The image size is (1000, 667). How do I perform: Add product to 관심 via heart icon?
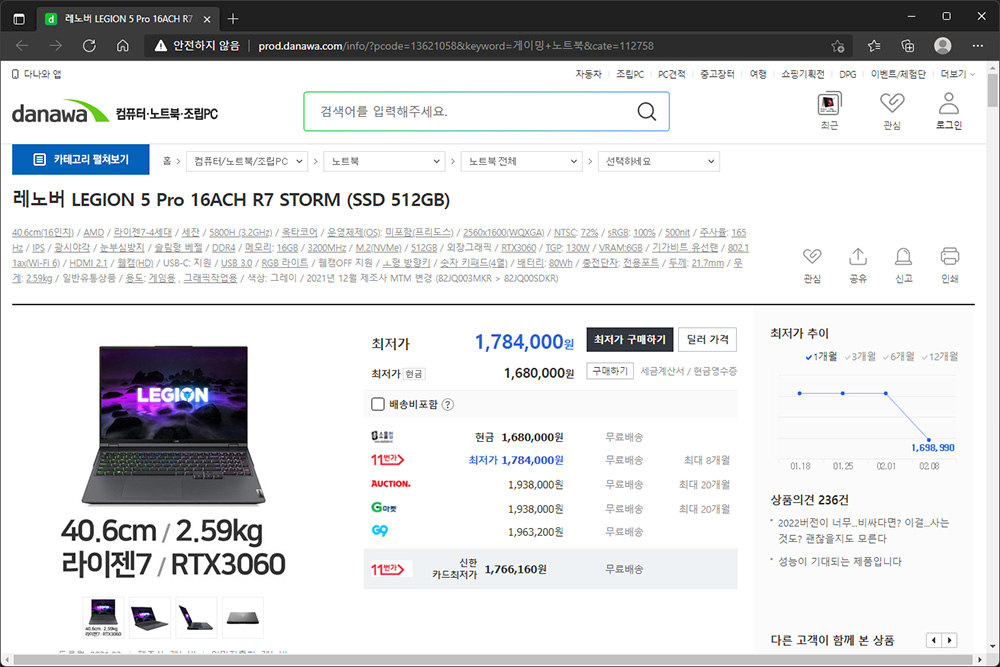pos(812,256)
